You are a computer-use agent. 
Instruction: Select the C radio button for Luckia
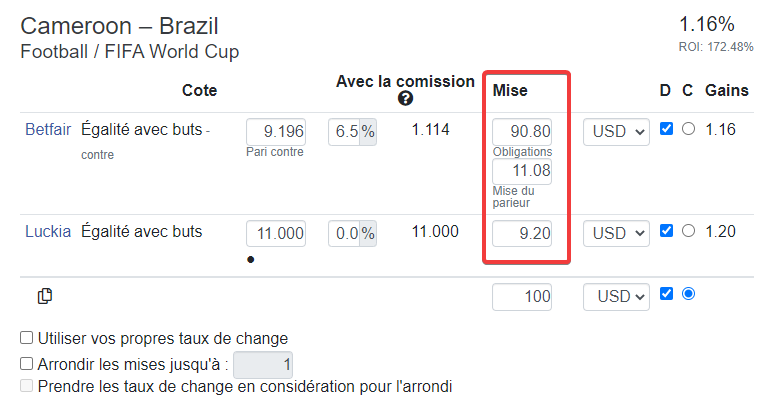(688, 231)
